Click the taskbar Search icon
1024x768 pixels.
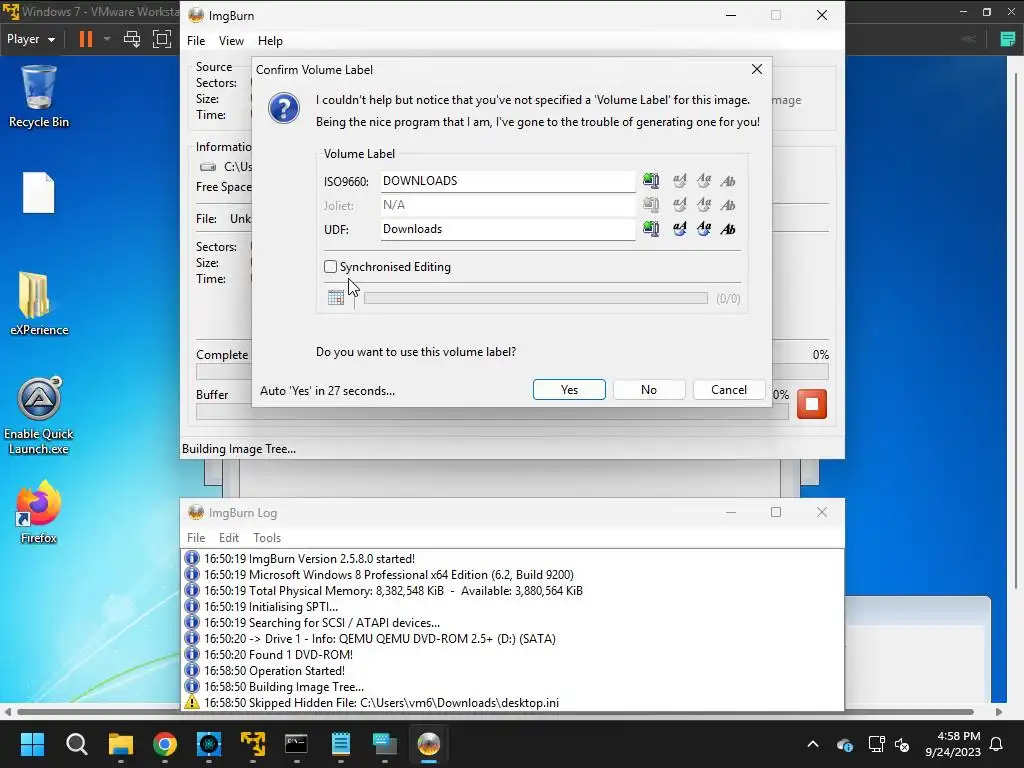[76, 744]
